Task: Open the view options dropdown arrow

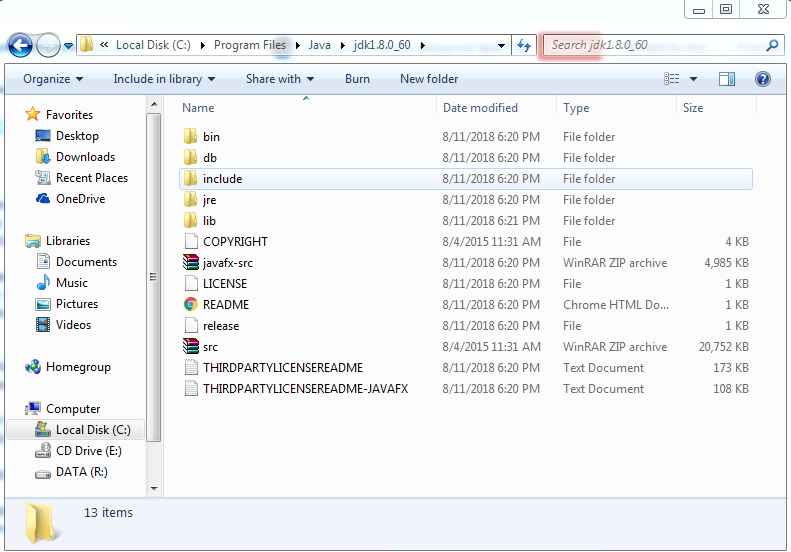Action: click(x=693, y=79)
